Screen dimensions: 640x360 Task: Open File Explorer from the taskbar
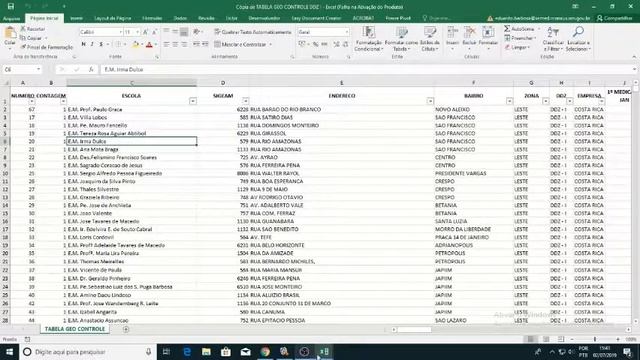[206, 351]
